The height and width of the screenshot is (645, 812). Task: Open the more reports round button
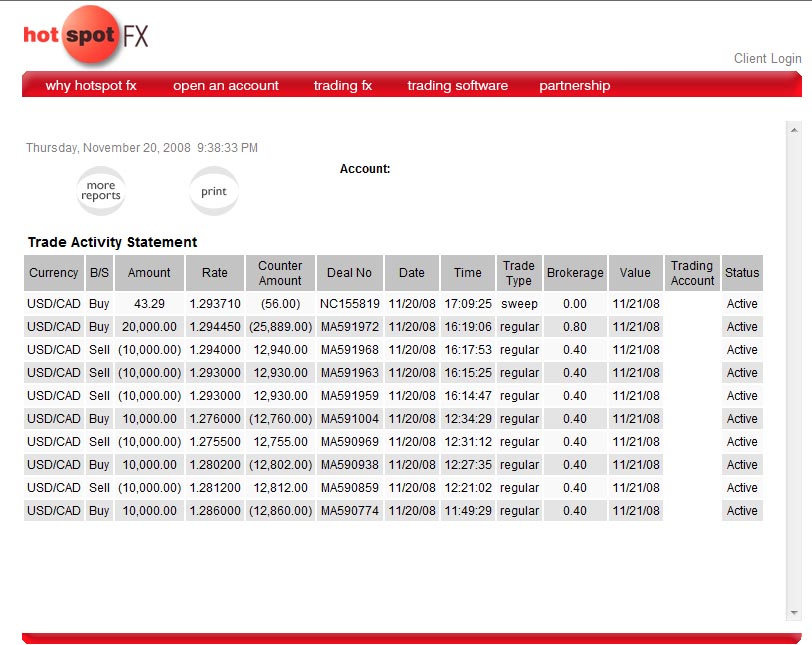[x=101, y=190]
